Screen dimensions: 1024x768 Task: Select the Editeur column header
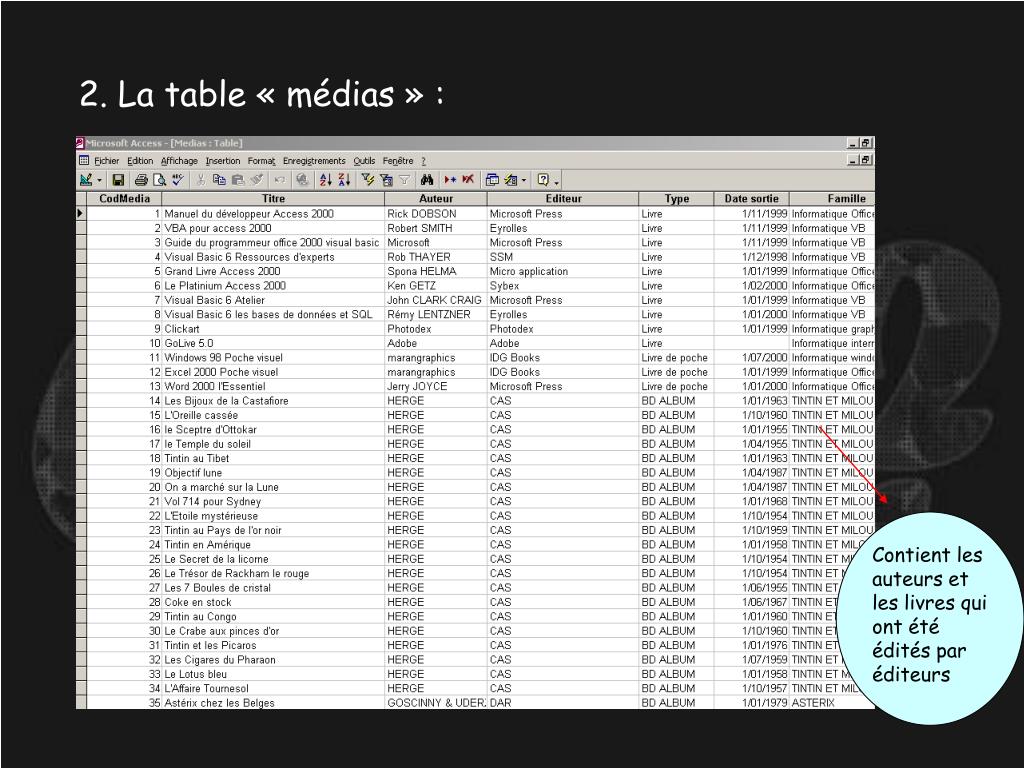click(x=563, y=199)
